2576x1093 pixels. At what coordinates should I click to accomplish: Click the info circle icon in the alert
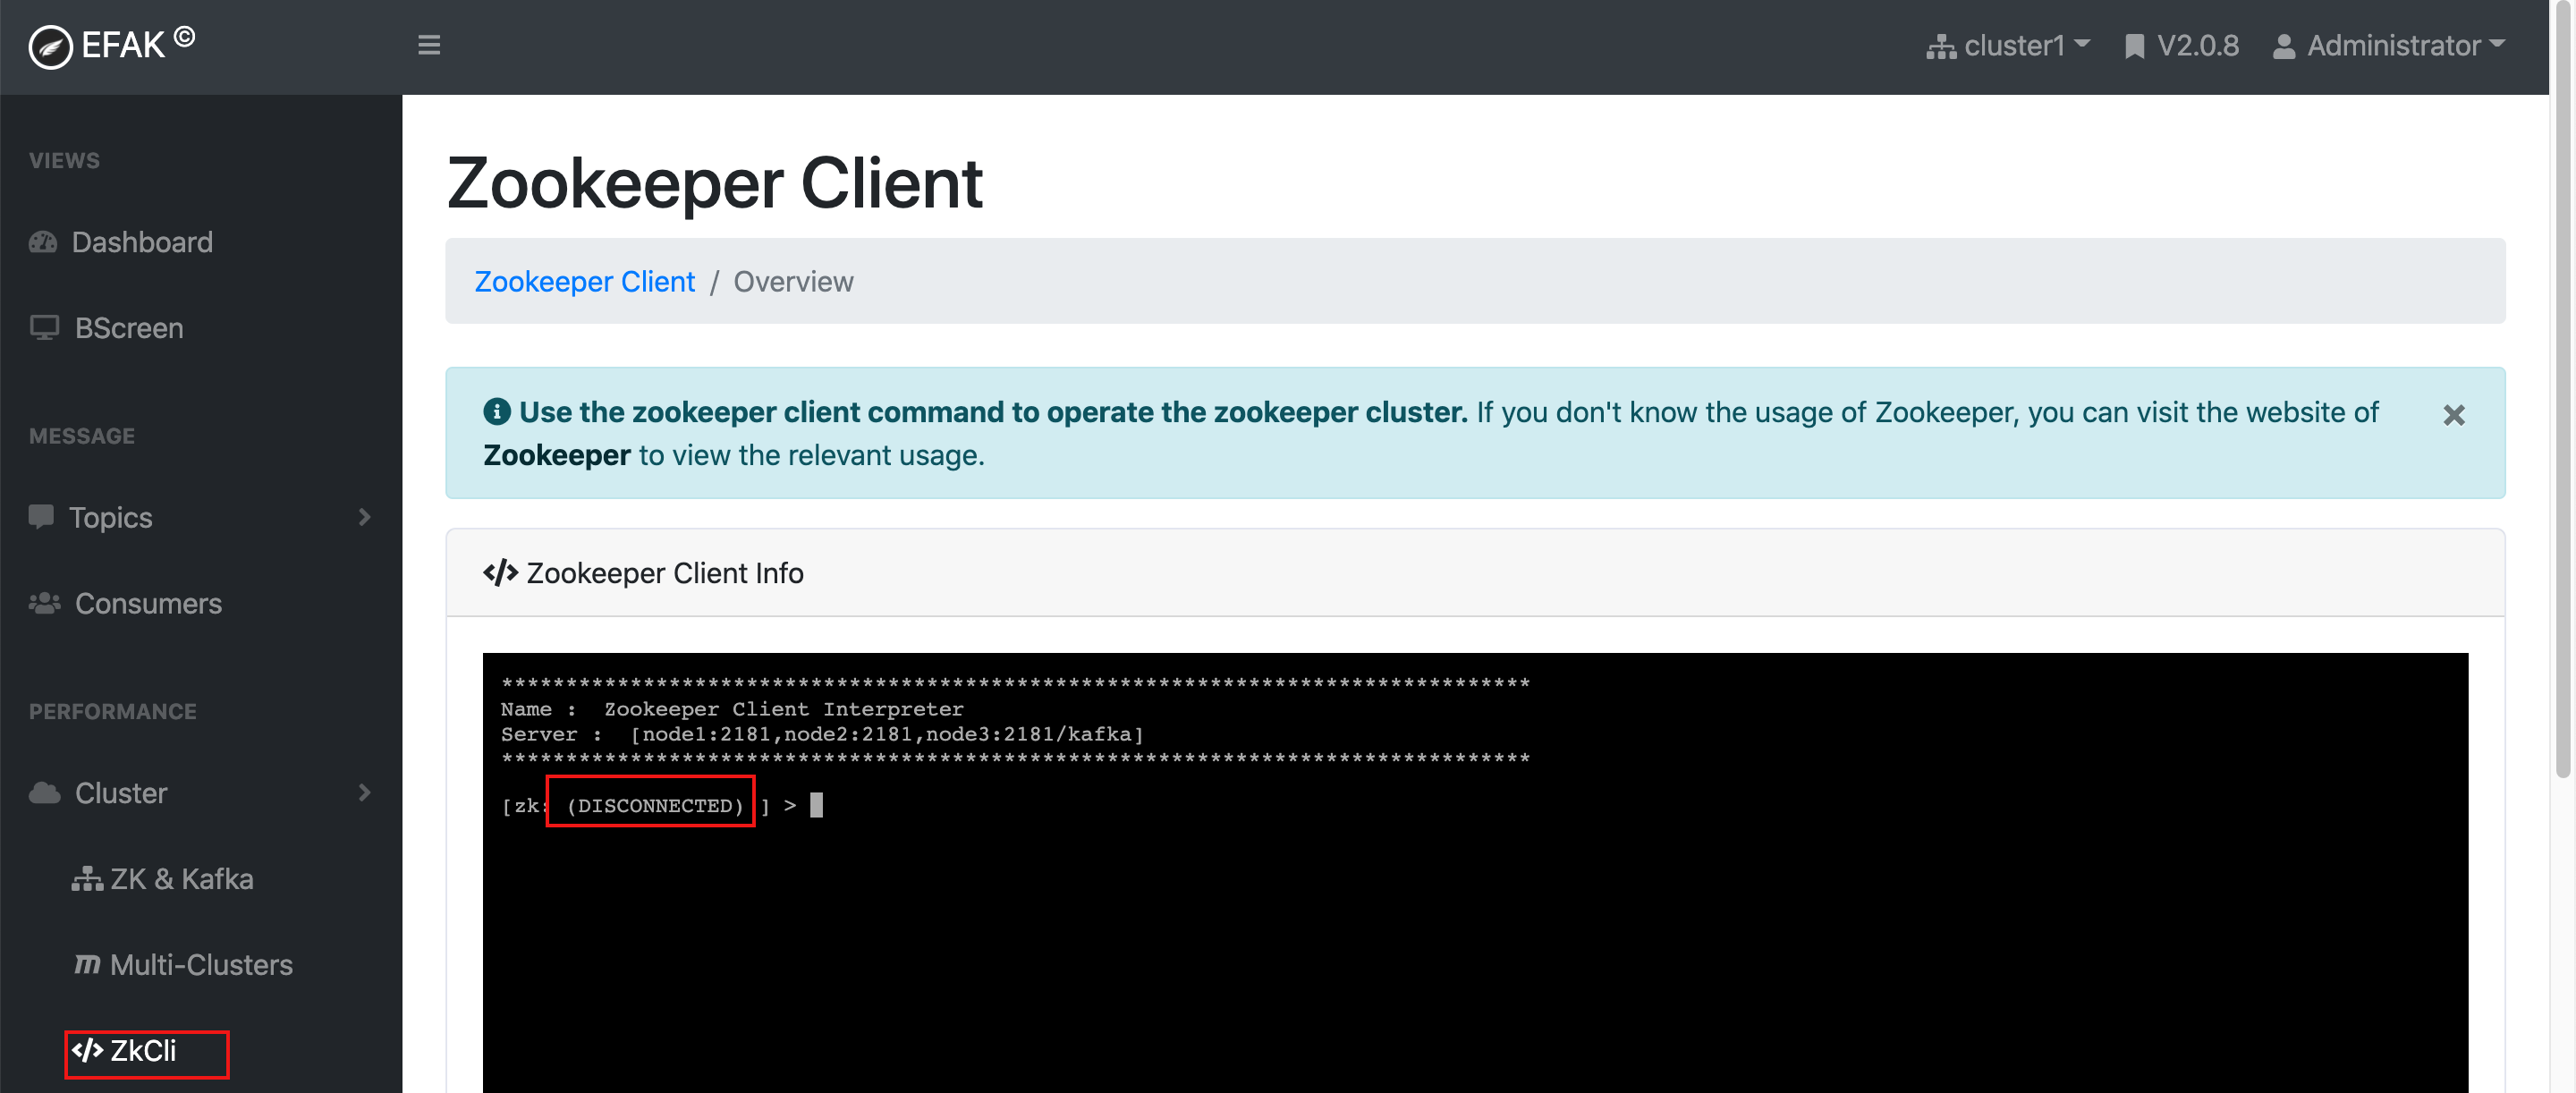pos(497,412)
